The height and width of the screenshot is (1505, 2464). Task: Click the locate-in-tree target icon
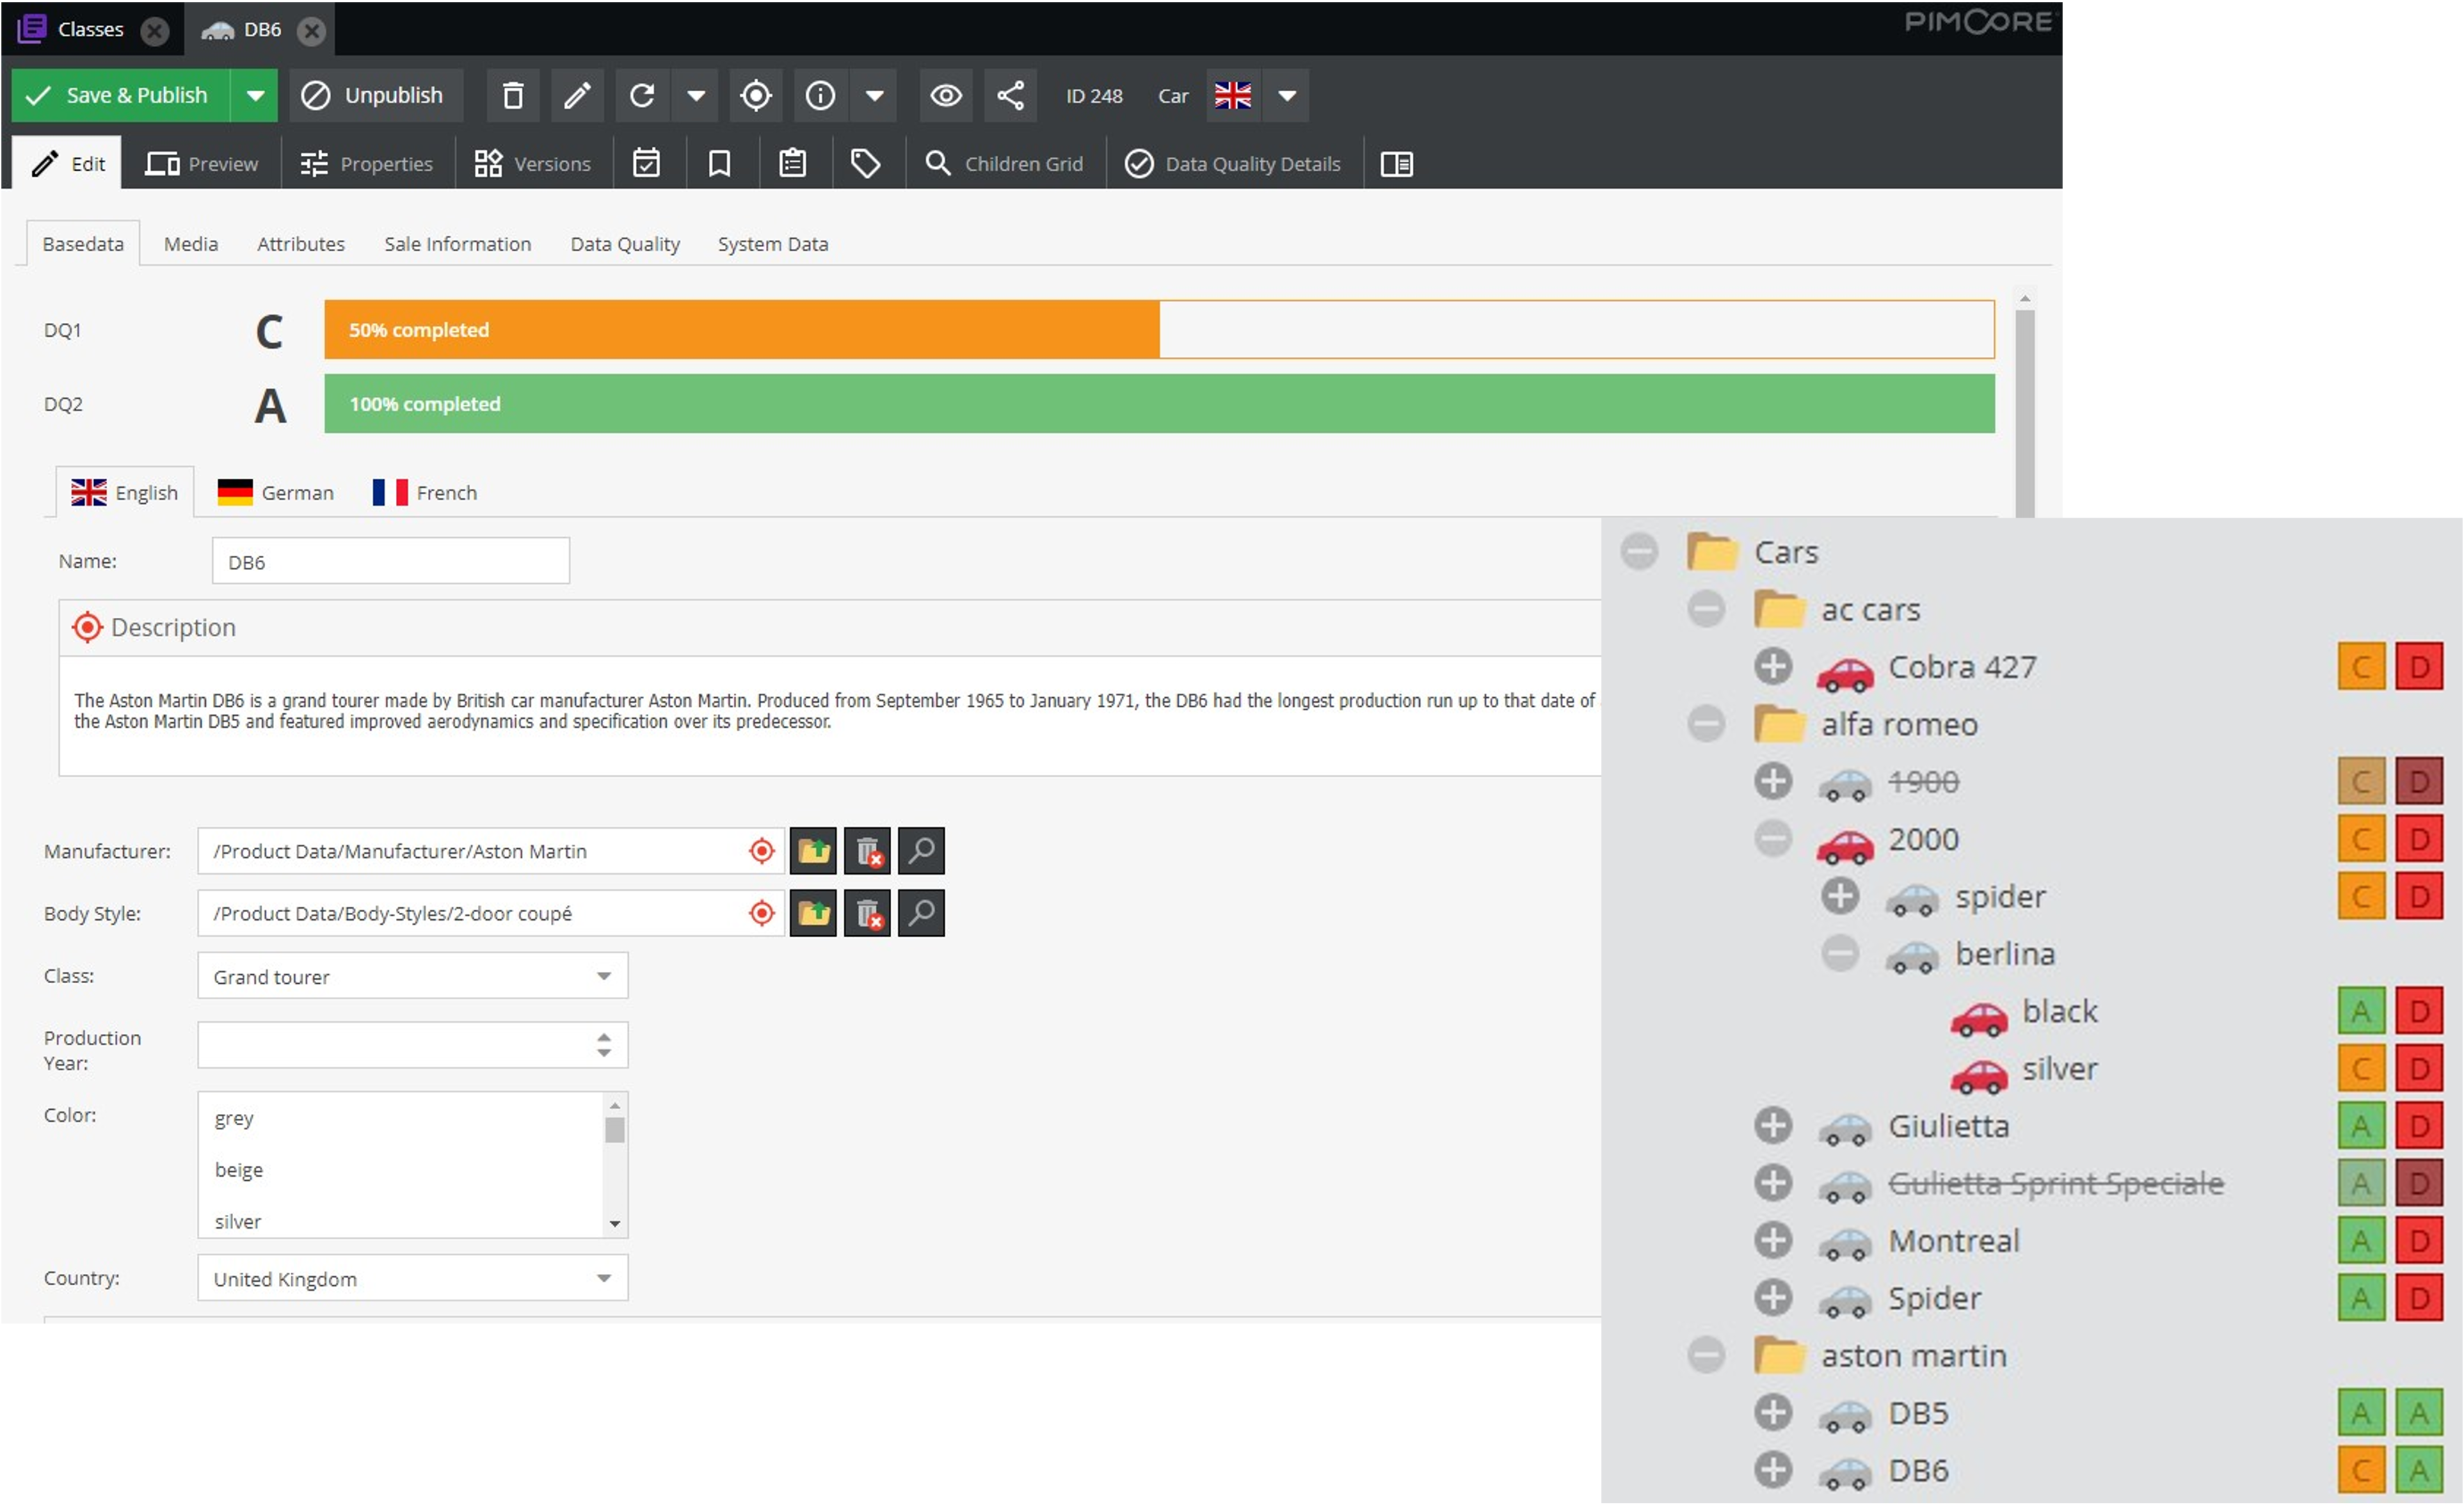click(756, 96)
